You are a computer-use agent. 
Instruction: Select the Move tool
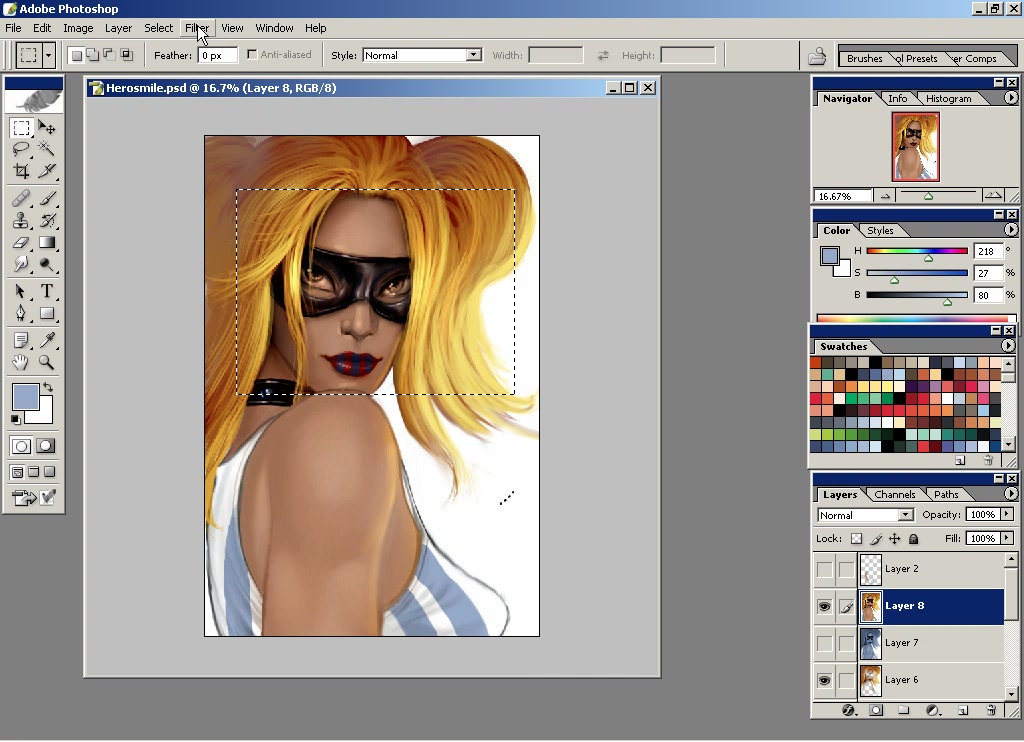46,127
